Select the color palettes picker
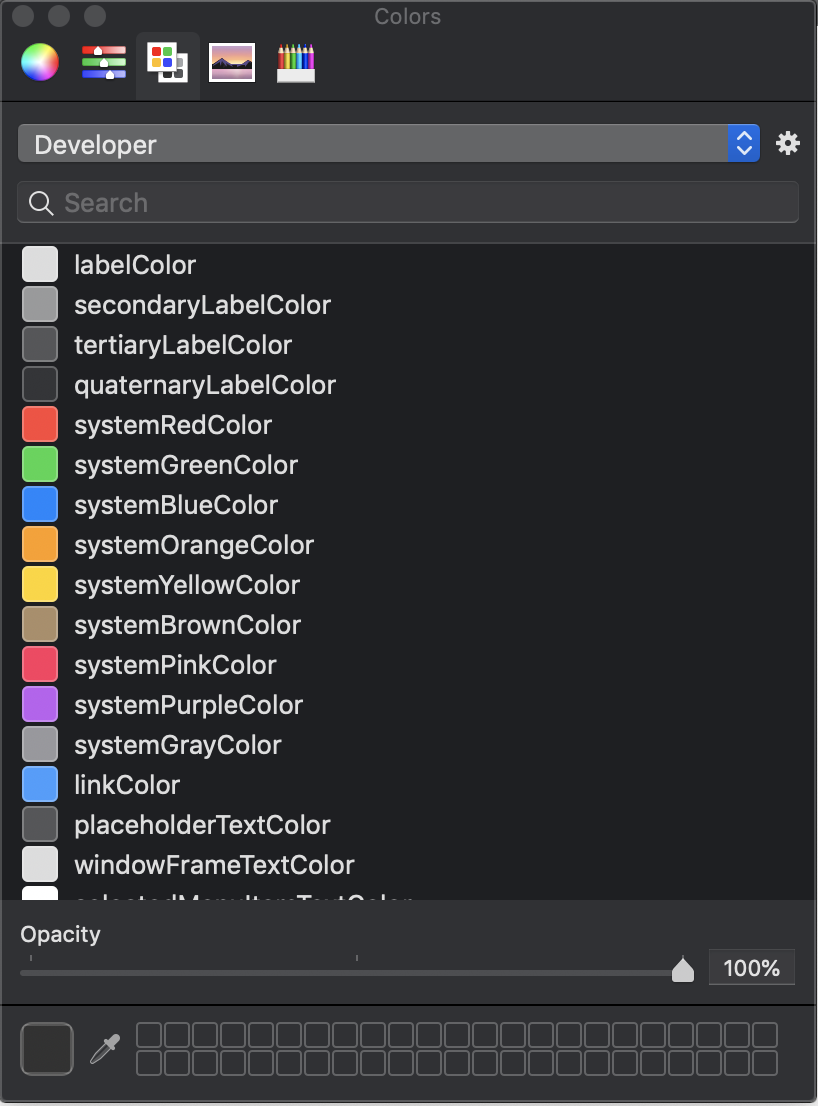Viewport: 818px width, 1106px height. coord(168,62)
